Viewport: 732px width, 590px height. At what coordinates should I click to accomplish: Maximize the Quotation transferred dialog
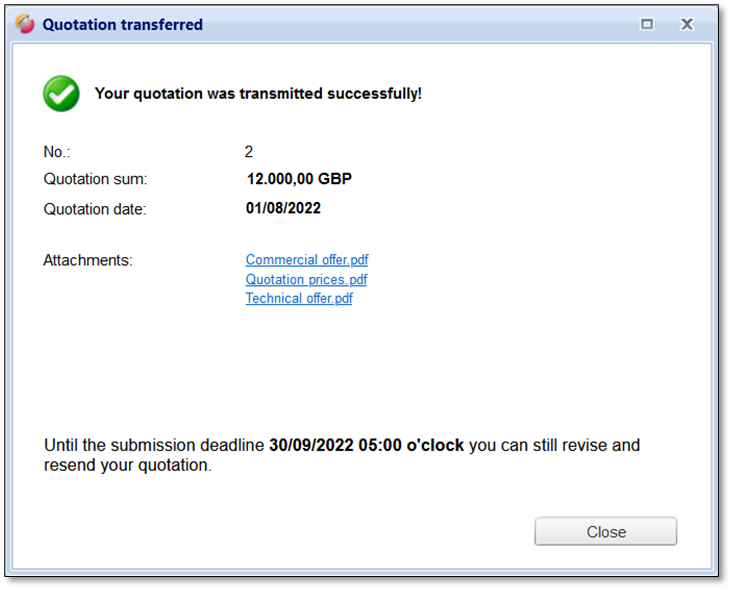tap(647, 24)
